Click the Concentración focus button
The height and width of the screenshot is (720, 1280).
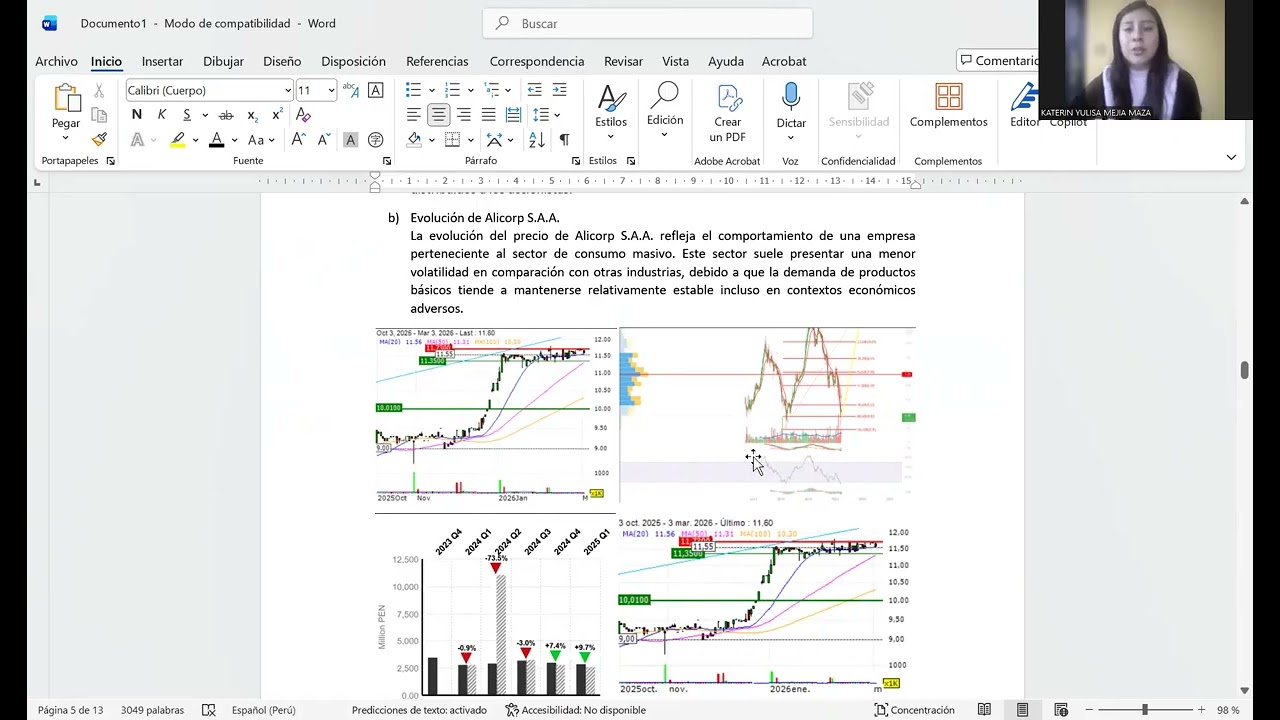point(915,710)
